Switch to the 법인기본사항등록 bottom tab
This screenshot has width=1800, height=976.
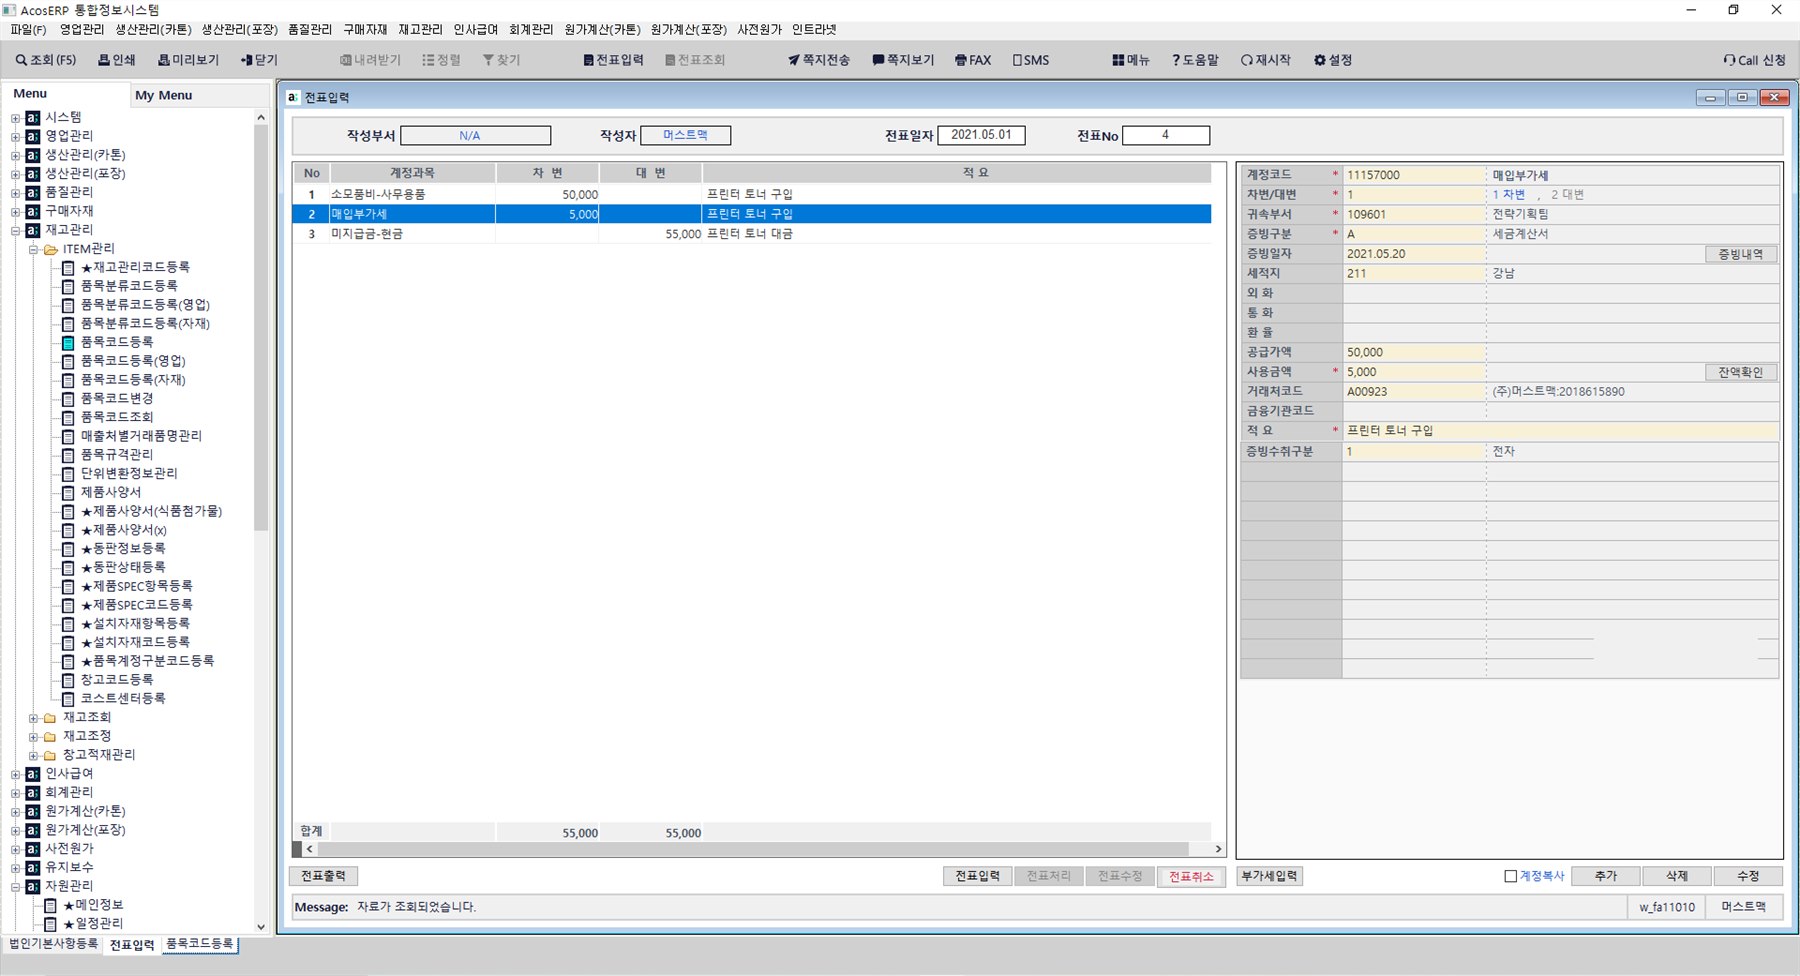(54, 943)
